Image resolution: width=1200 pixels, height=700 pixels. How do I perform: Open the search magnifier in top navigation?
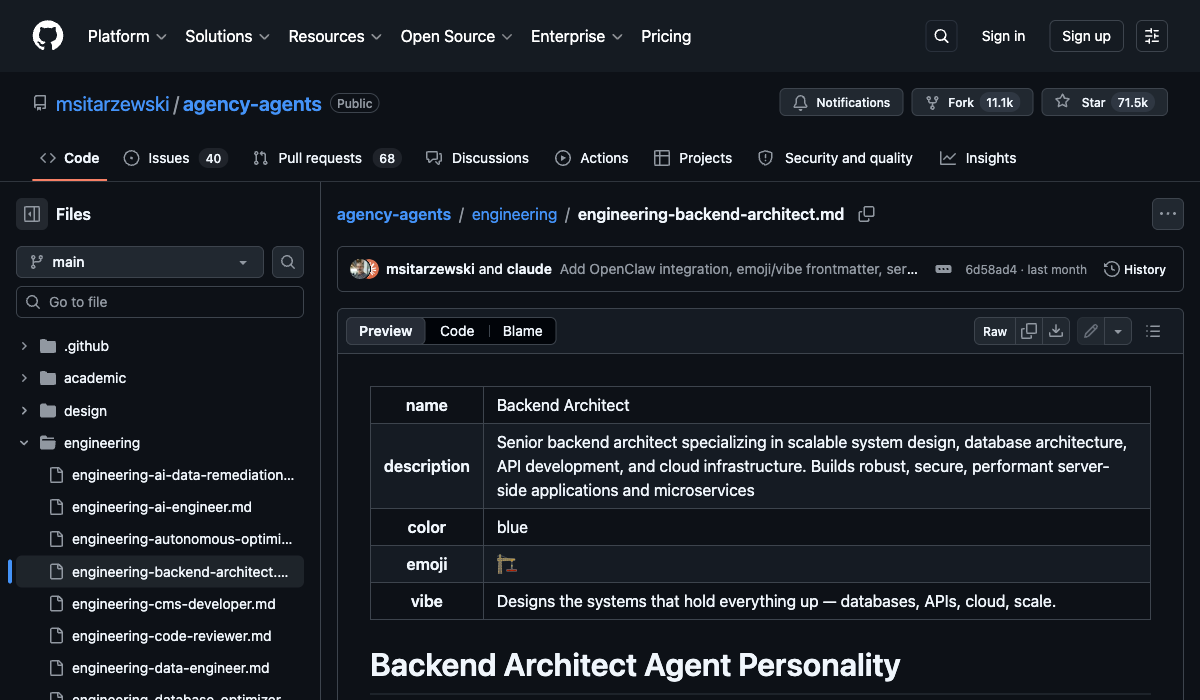coord(940,36)
